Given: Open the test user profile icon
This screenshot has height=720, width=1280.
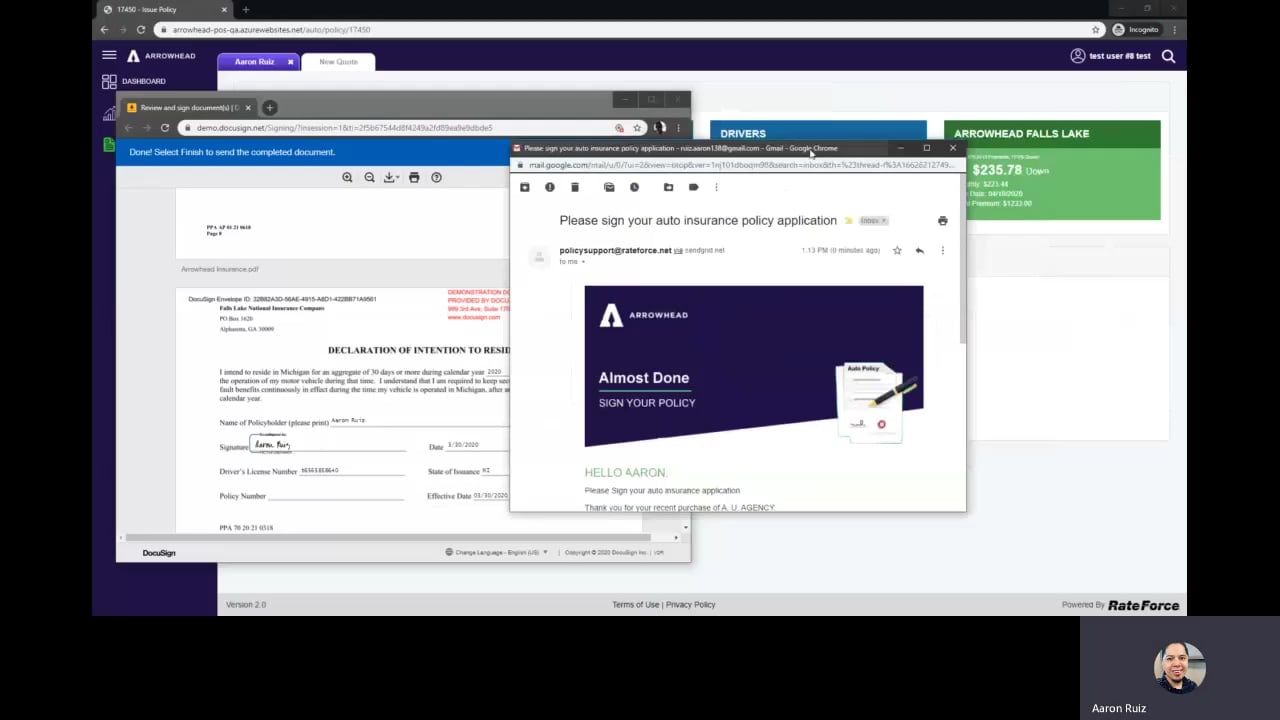Looking at the screenshot, I should (x=1077, y=56).
